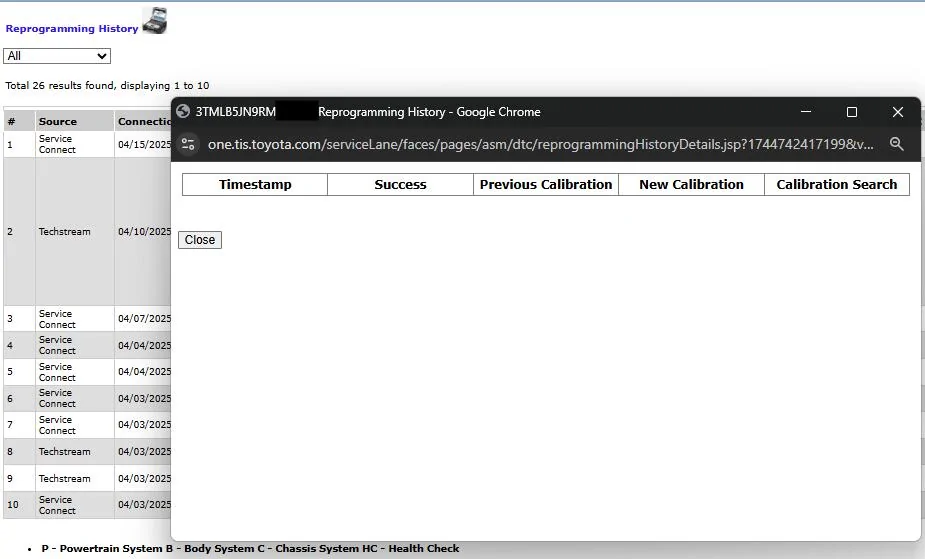The image size is (925, 559).
Task: Select the Previous Calibration column header
Action: 545,184
